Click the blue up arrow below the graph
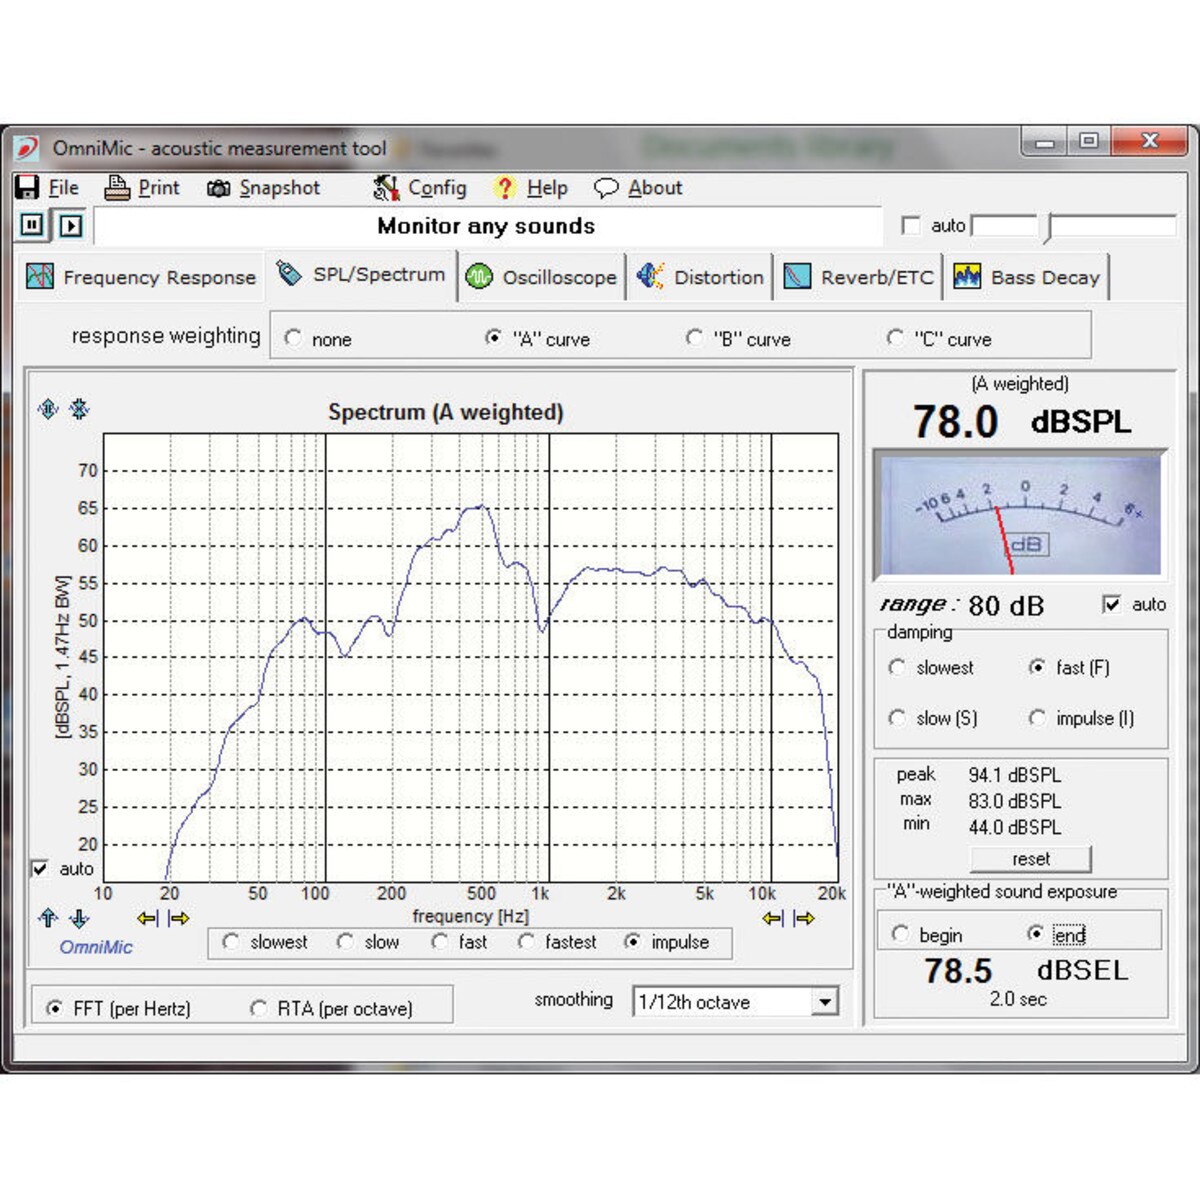The width and height of the screenshot is (1200, 1200). [x=47, y=918]
